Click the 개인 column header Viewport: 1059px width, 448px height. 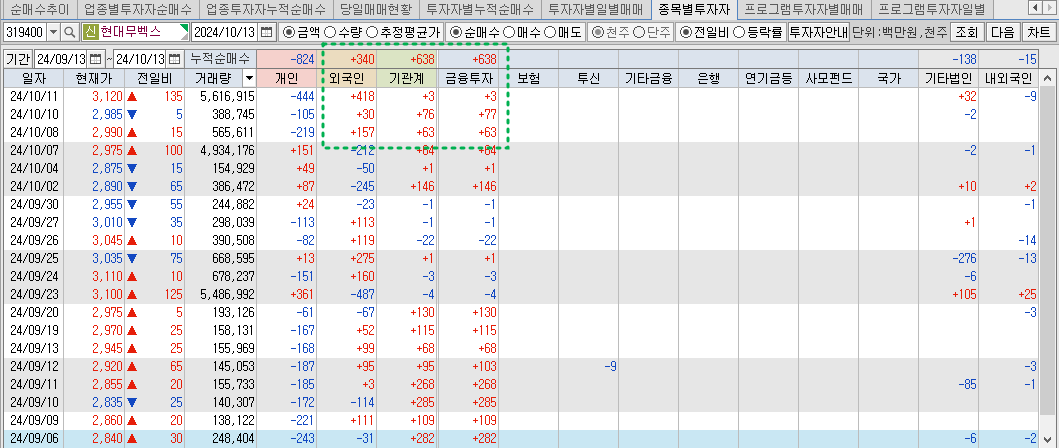(x=287, y=78)
